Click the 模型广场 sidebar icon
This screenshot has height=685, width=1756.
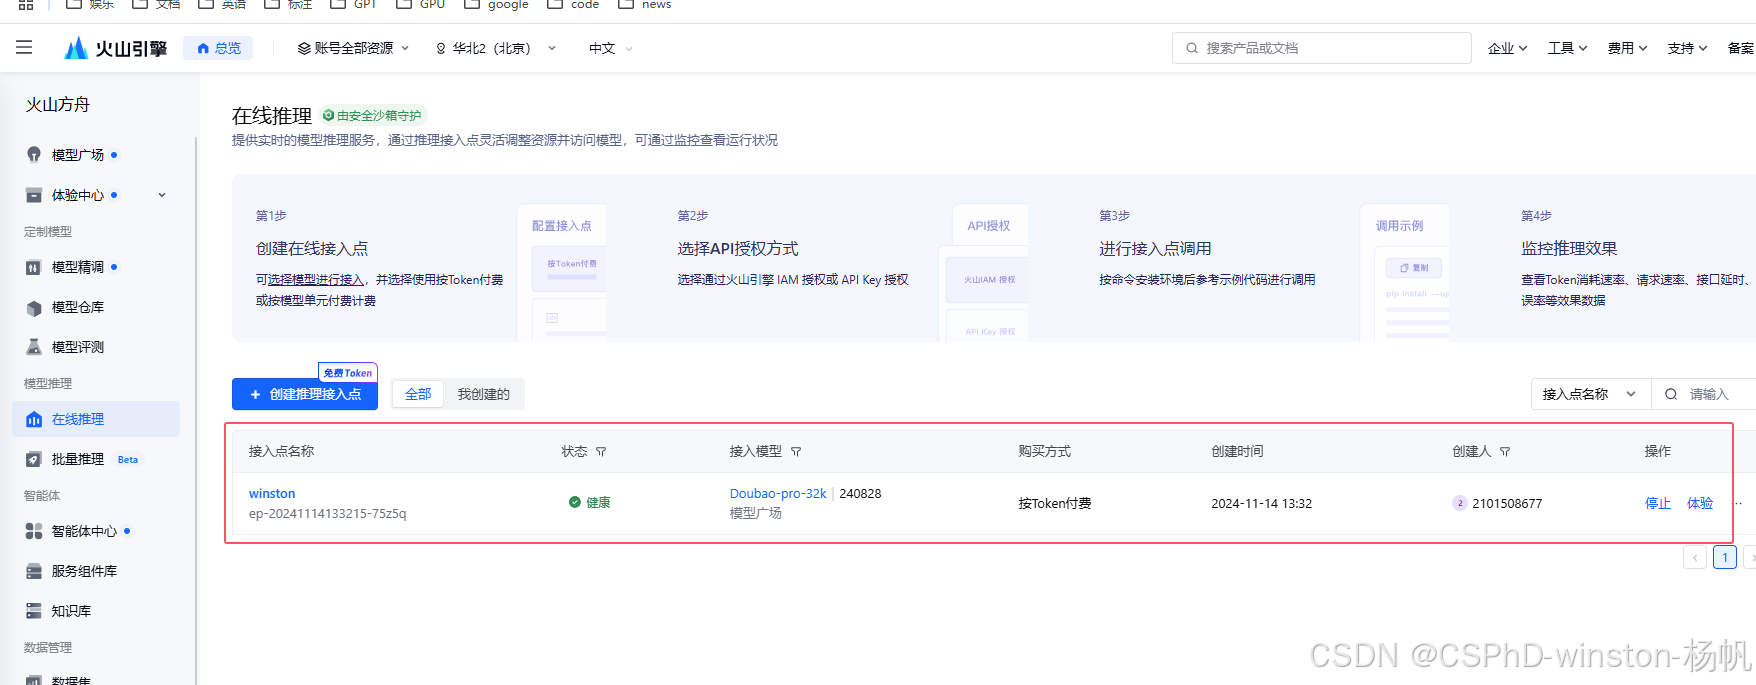click(34, 155)
